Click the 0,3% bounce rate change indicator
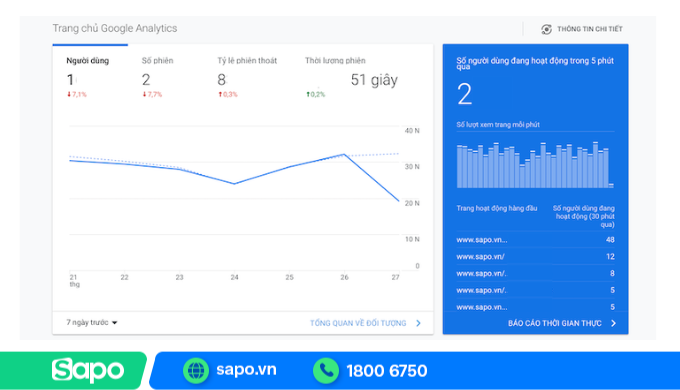Image resolution: width=680 pixels, height=390 pixels. pyautogui.click(x=228, y=94)
